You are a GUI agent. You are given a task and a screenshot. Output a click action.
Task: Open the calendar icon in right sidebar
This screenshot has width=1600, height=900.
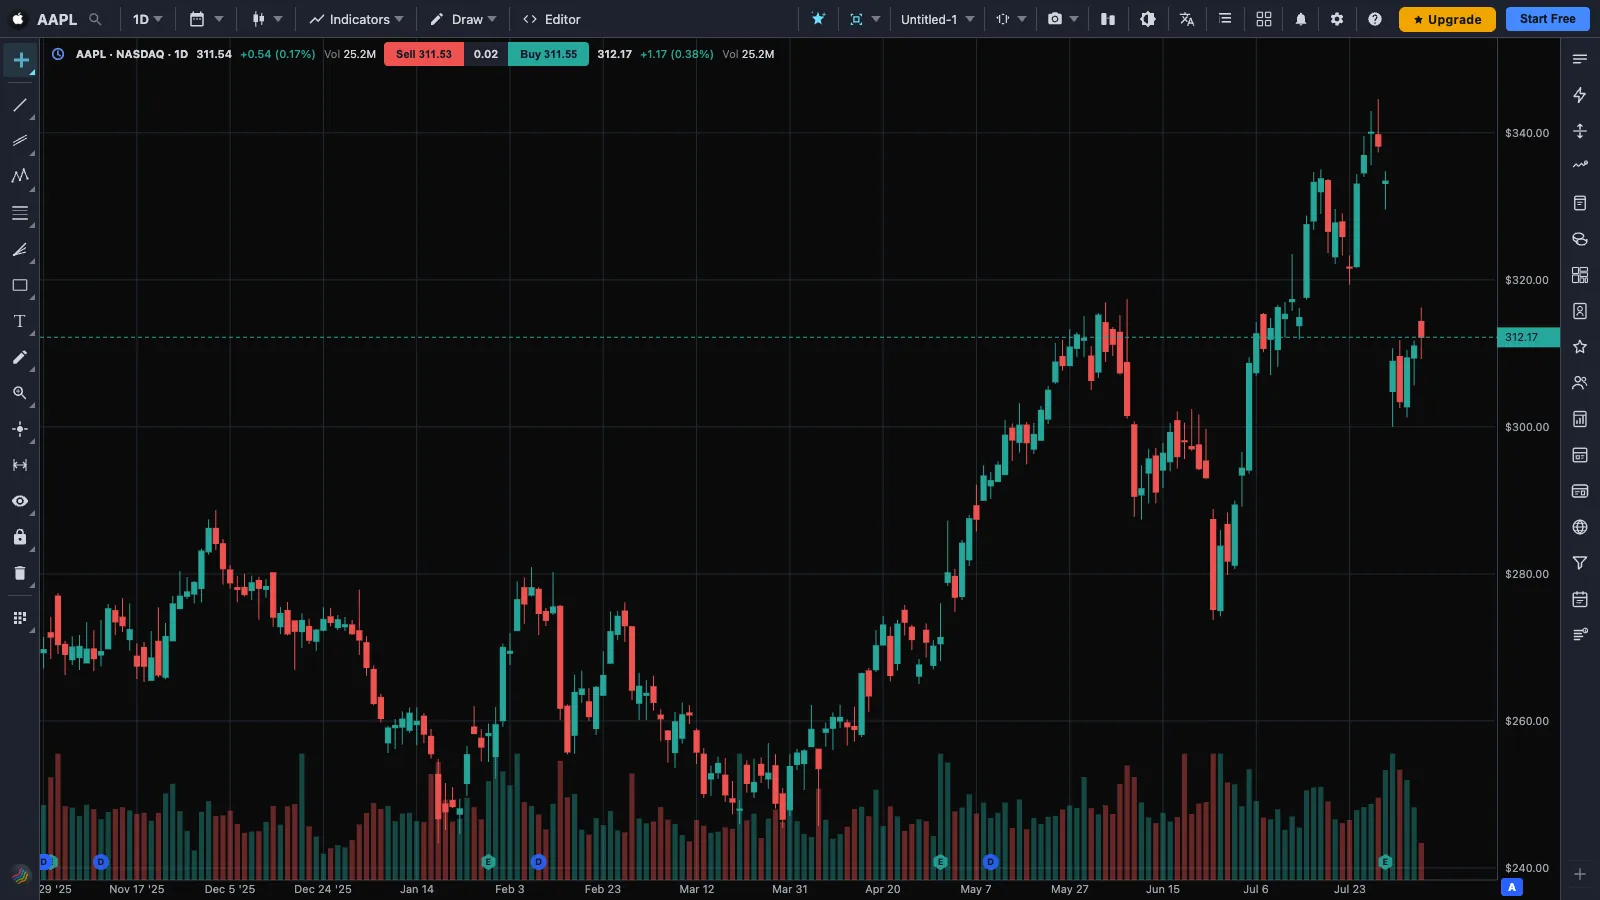tap(1580, 599)
